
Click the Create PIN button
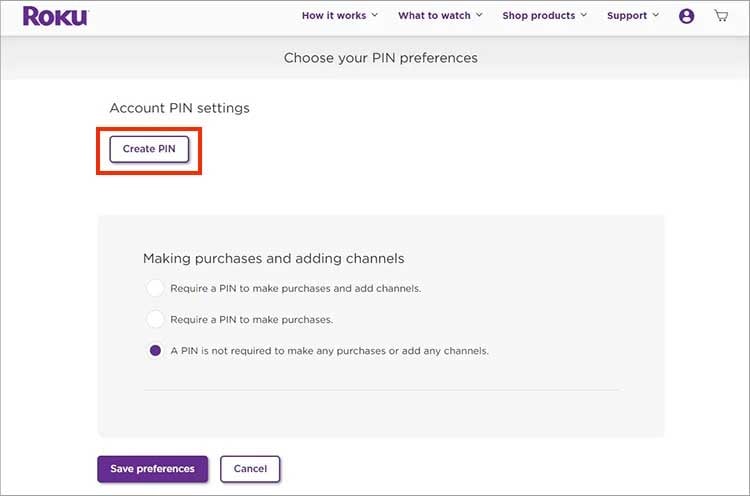click(x=149, y=149)
